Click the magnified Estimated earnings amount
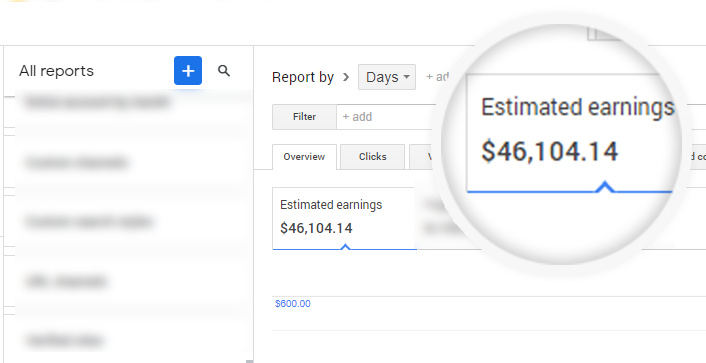The image size is (706, 363). tap(549, 151)
